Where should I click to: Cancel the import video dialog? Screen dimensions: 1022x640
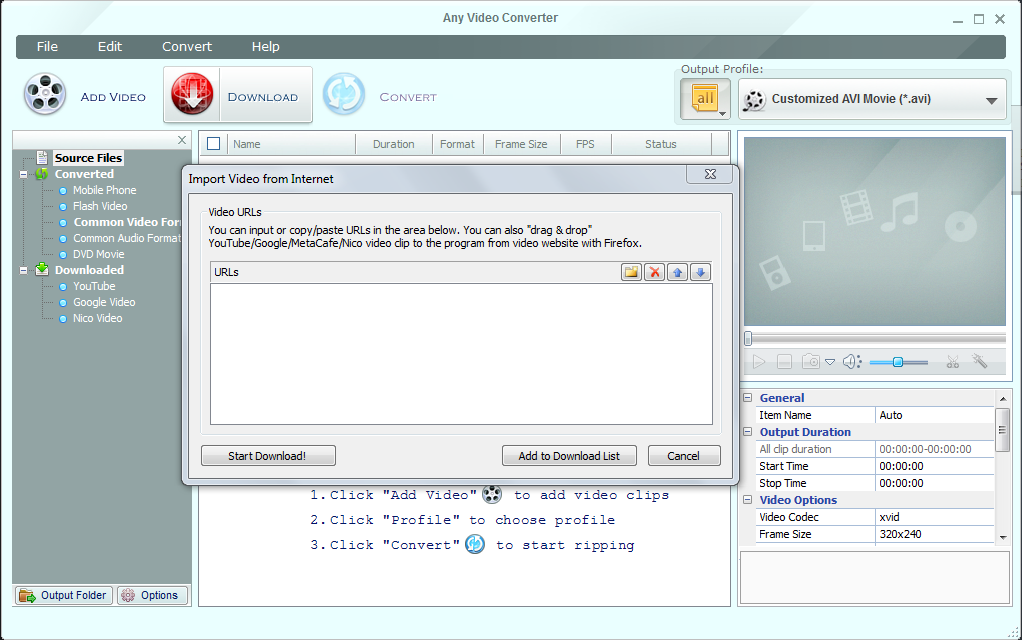684,456
